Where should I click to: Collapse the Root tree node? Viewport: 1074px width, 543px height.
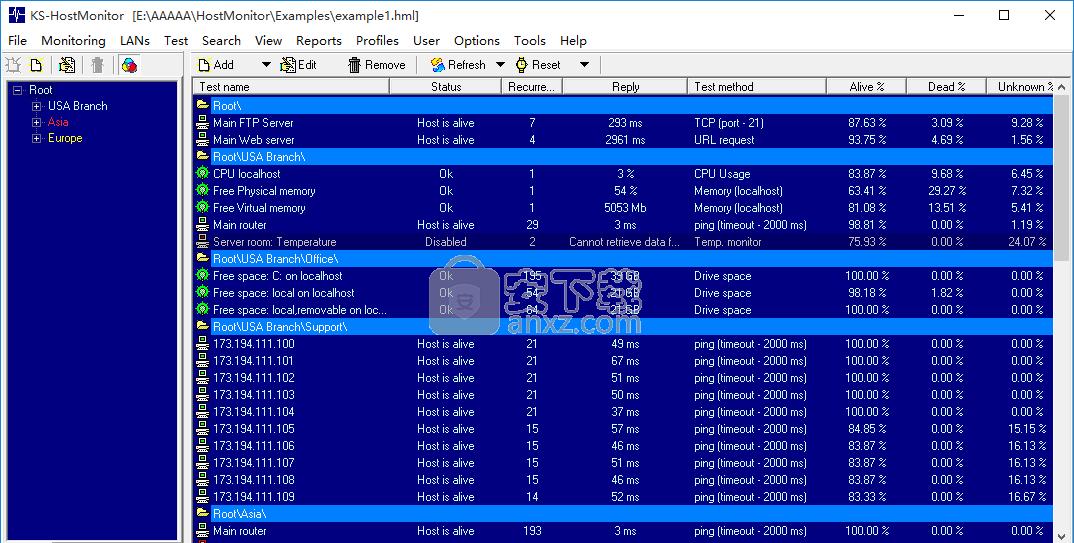click(17, 90)
